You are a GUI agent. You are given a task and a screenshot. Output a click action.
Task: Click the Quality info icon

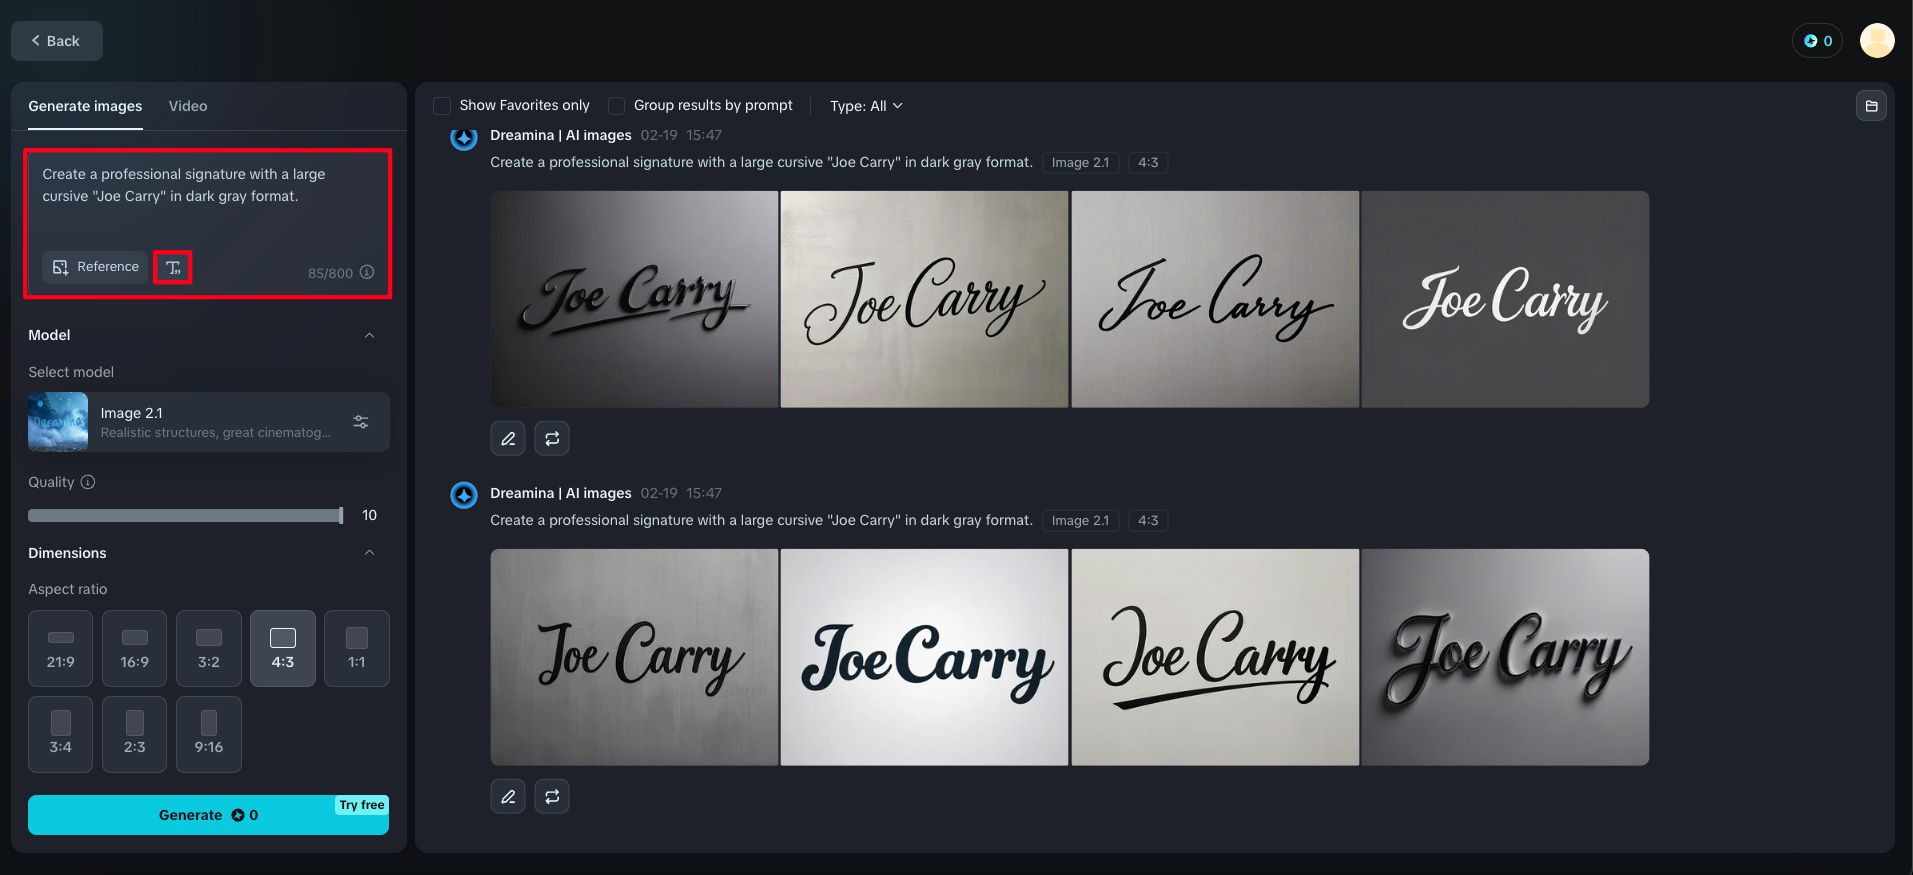(x=88, y=482)
